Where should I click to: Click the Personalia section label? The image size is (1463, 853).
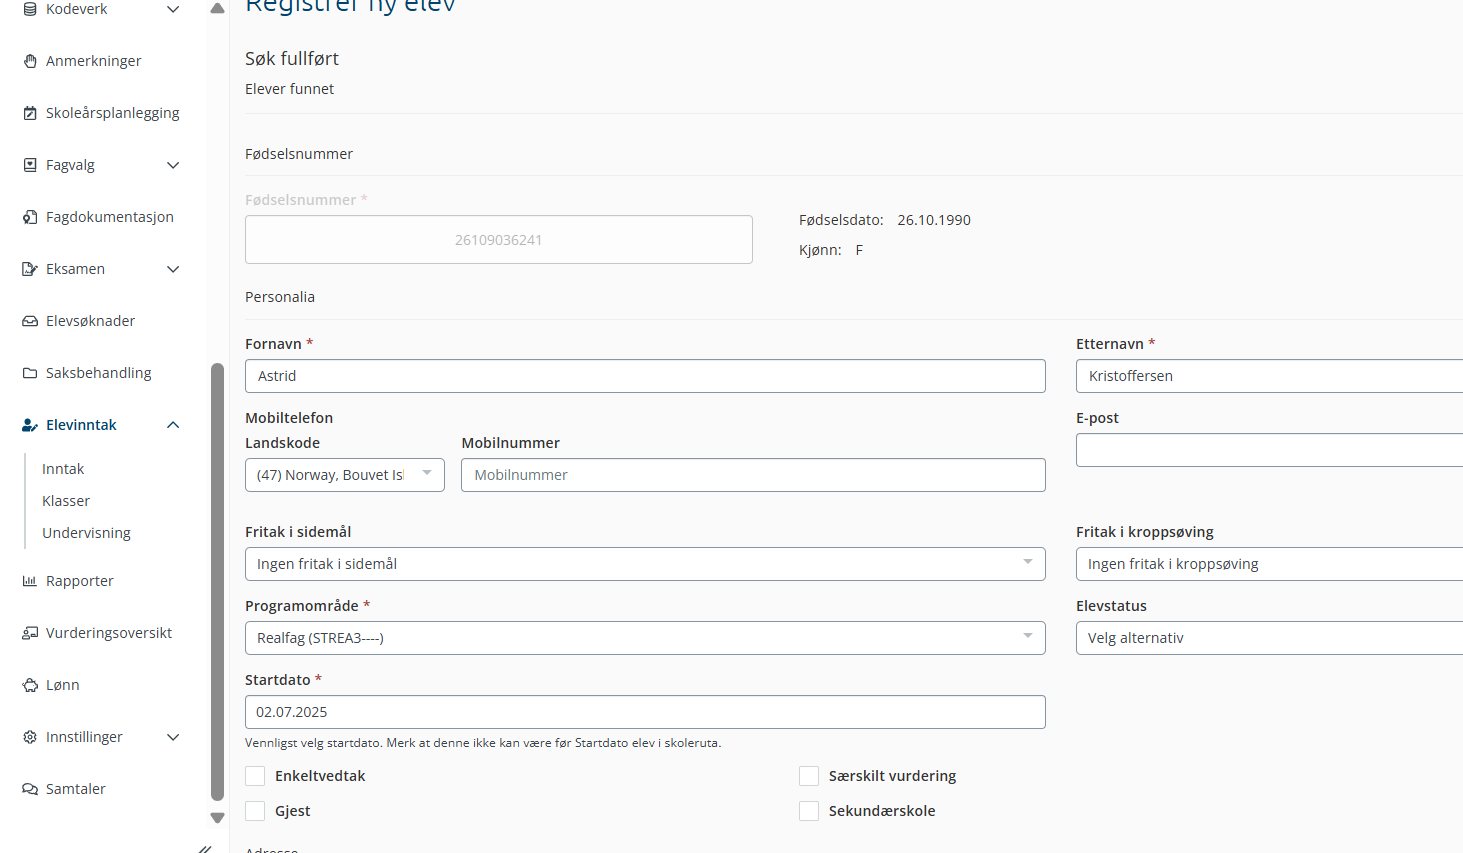[x=280, y=297]
